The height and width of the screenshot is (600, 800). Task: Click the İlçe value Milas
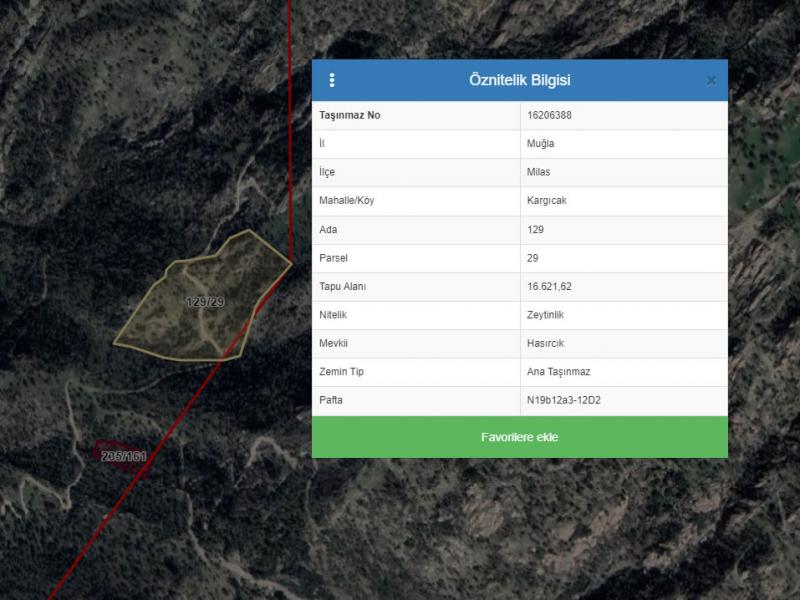[538, 172]
